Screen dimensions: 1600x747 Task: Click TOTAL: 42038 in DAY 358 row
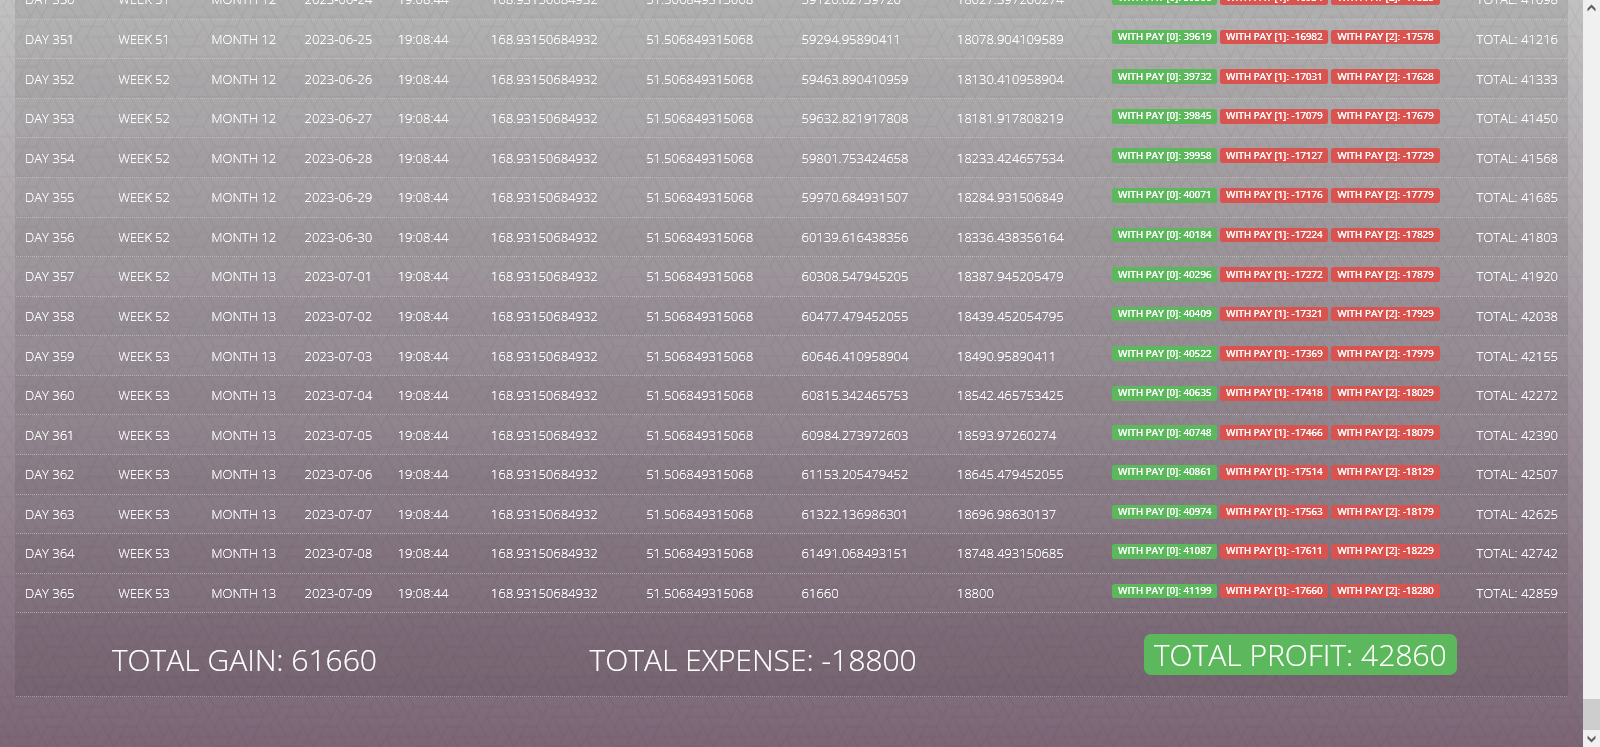(x=1516, y=317)
